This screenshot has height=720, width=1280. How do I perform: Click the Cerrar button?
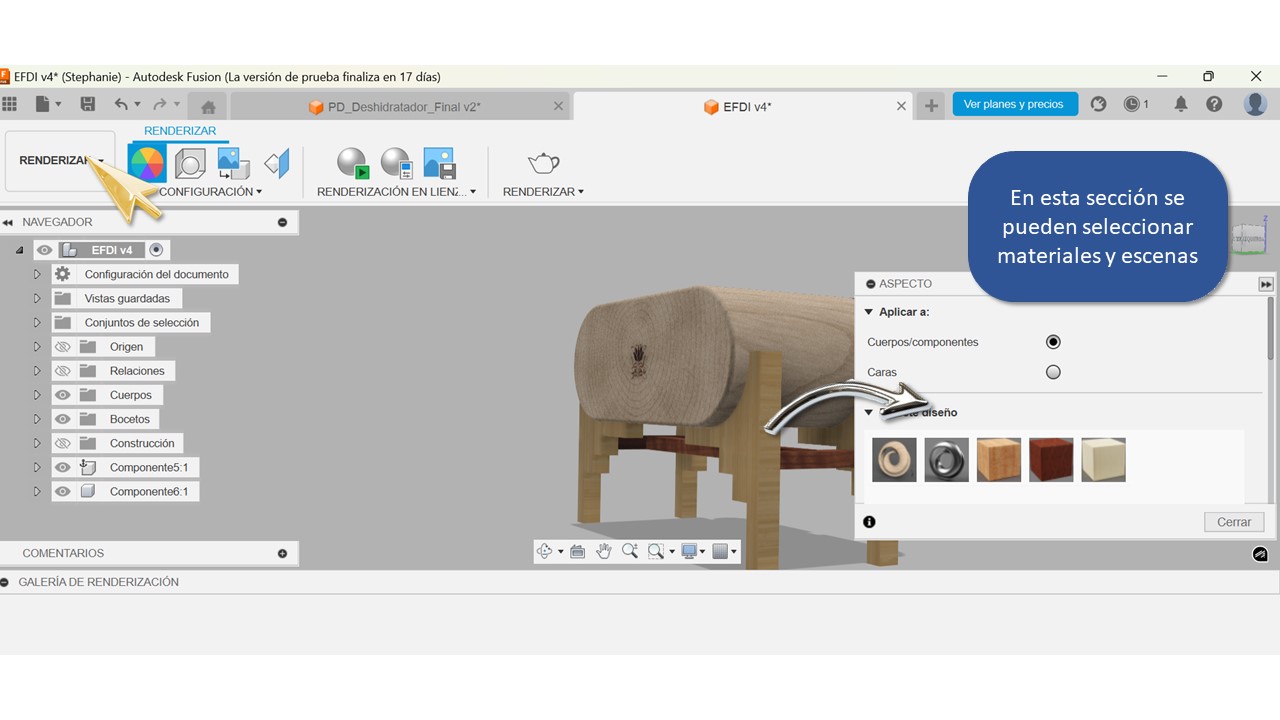point(1233,522)
